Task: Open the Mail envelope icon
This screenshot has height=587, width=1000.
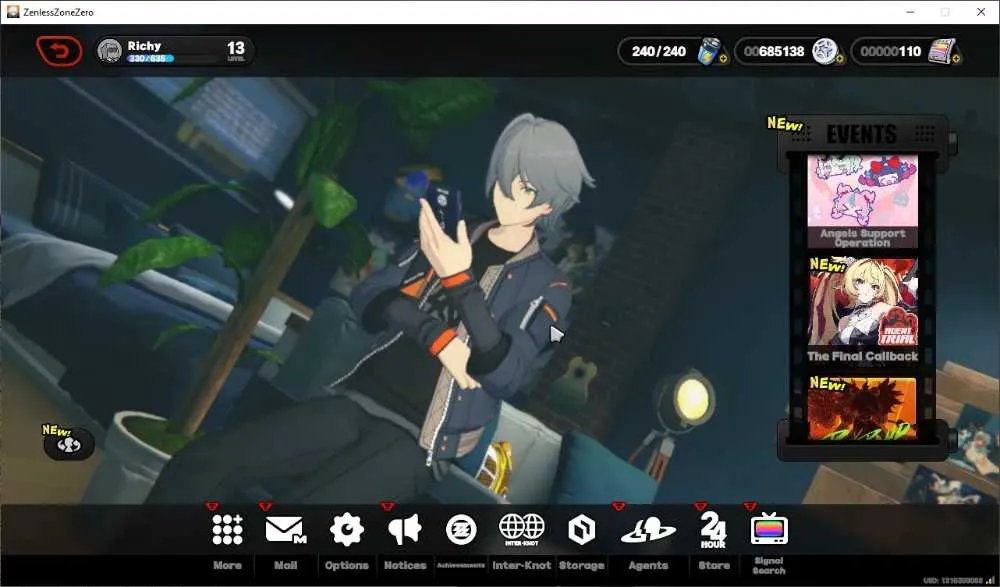Action: point(286,530)
